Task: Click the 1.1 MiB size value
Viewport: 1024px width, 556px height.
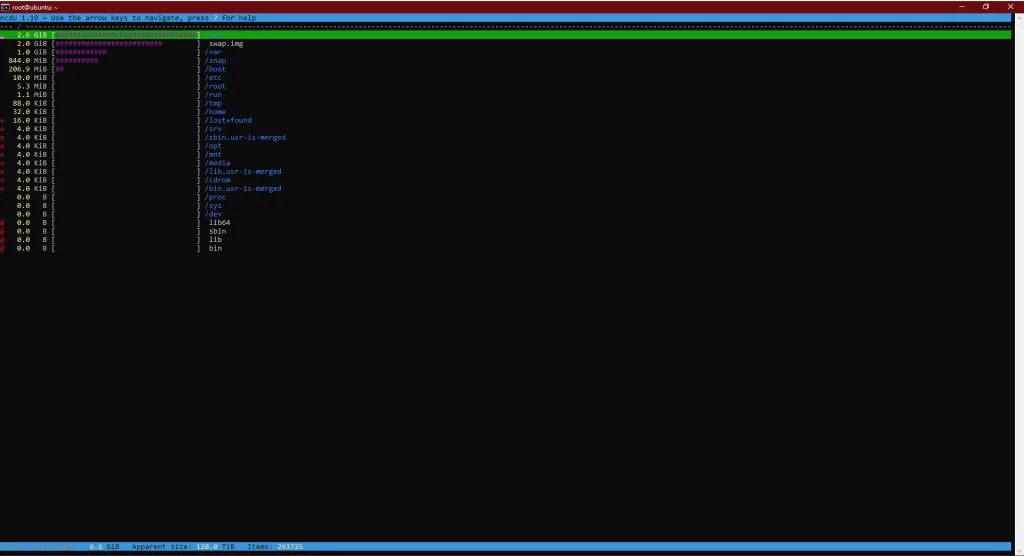Action: pyautogui.click(x=32, y=94)
